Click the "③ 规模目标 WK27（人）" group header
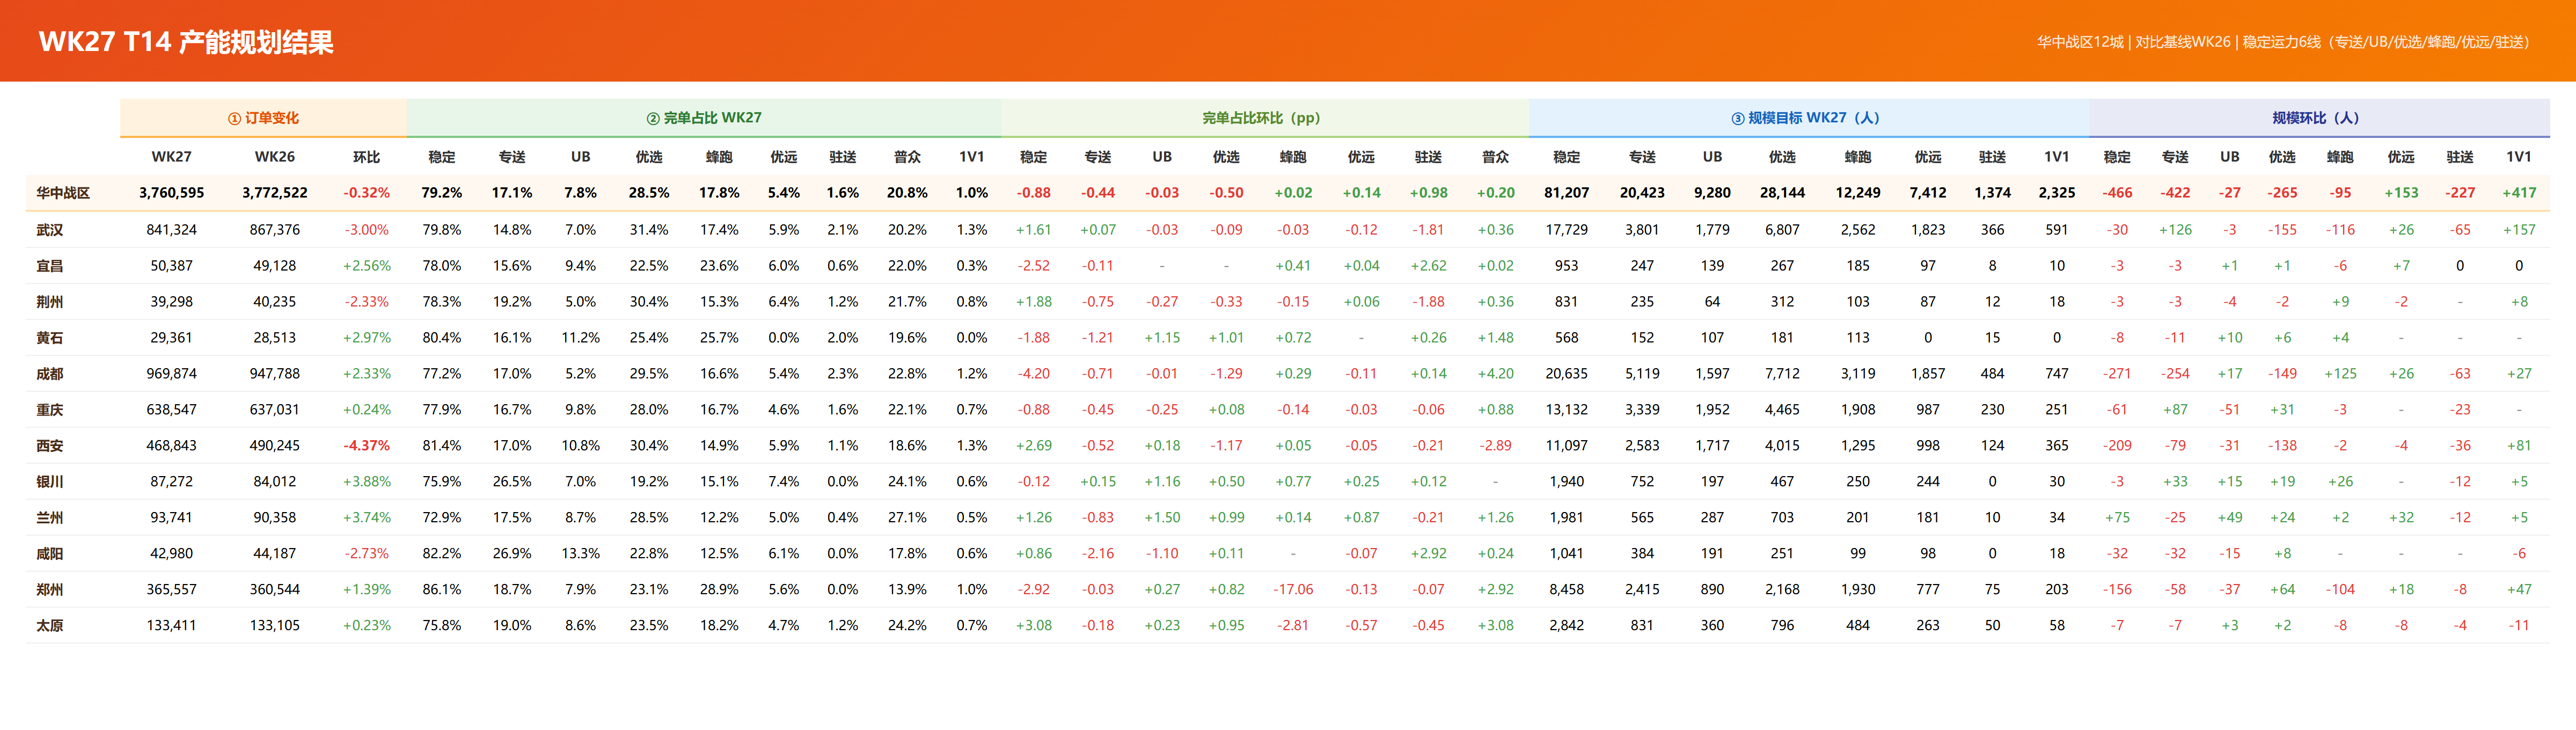 click(x=1809, y=118)
